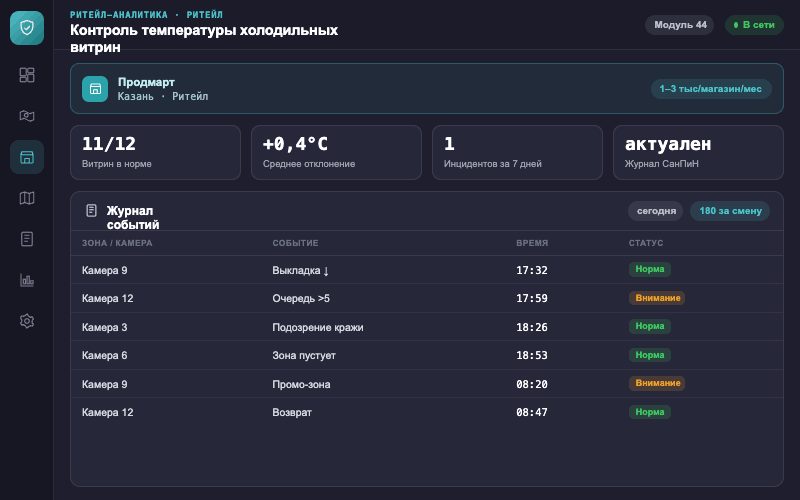Click the Камера 6 row label
This screenshot has width=800, height=500.
tap(104, 356)
